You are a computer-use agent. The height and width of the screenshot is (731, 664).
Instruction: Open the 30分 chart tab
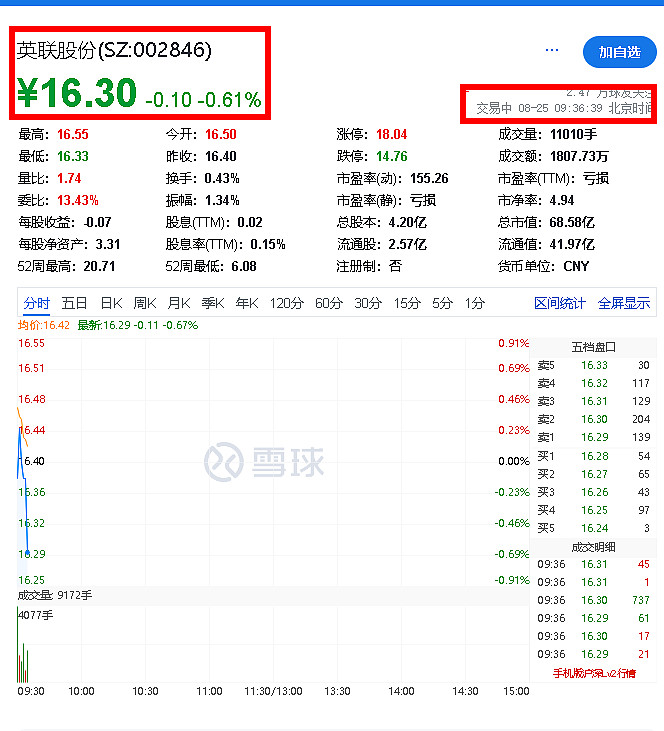coord(368,303)
